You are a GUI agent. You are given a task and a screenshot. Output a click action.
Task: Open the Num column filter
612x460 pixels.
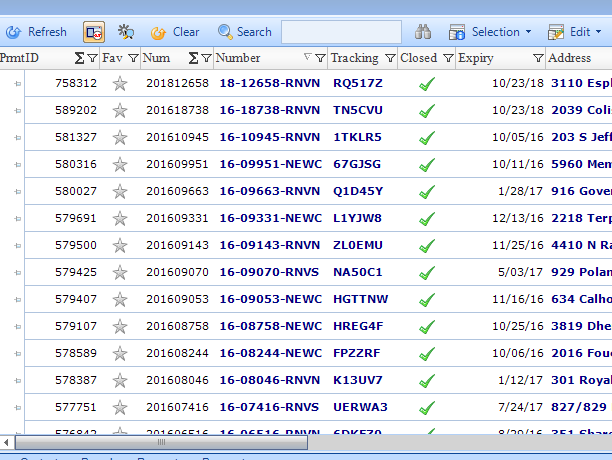pyautogui.click(x=206, y=58)
